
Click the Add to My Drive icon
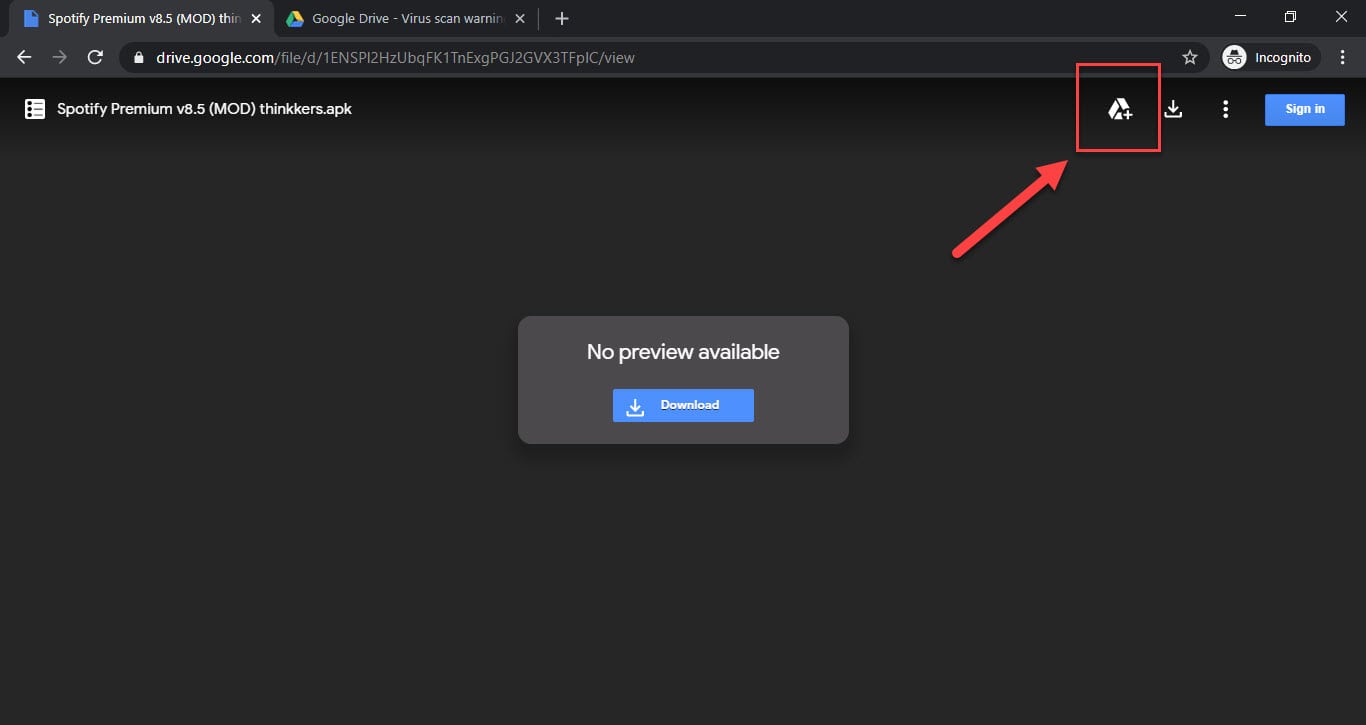[x=1118, y=109]
